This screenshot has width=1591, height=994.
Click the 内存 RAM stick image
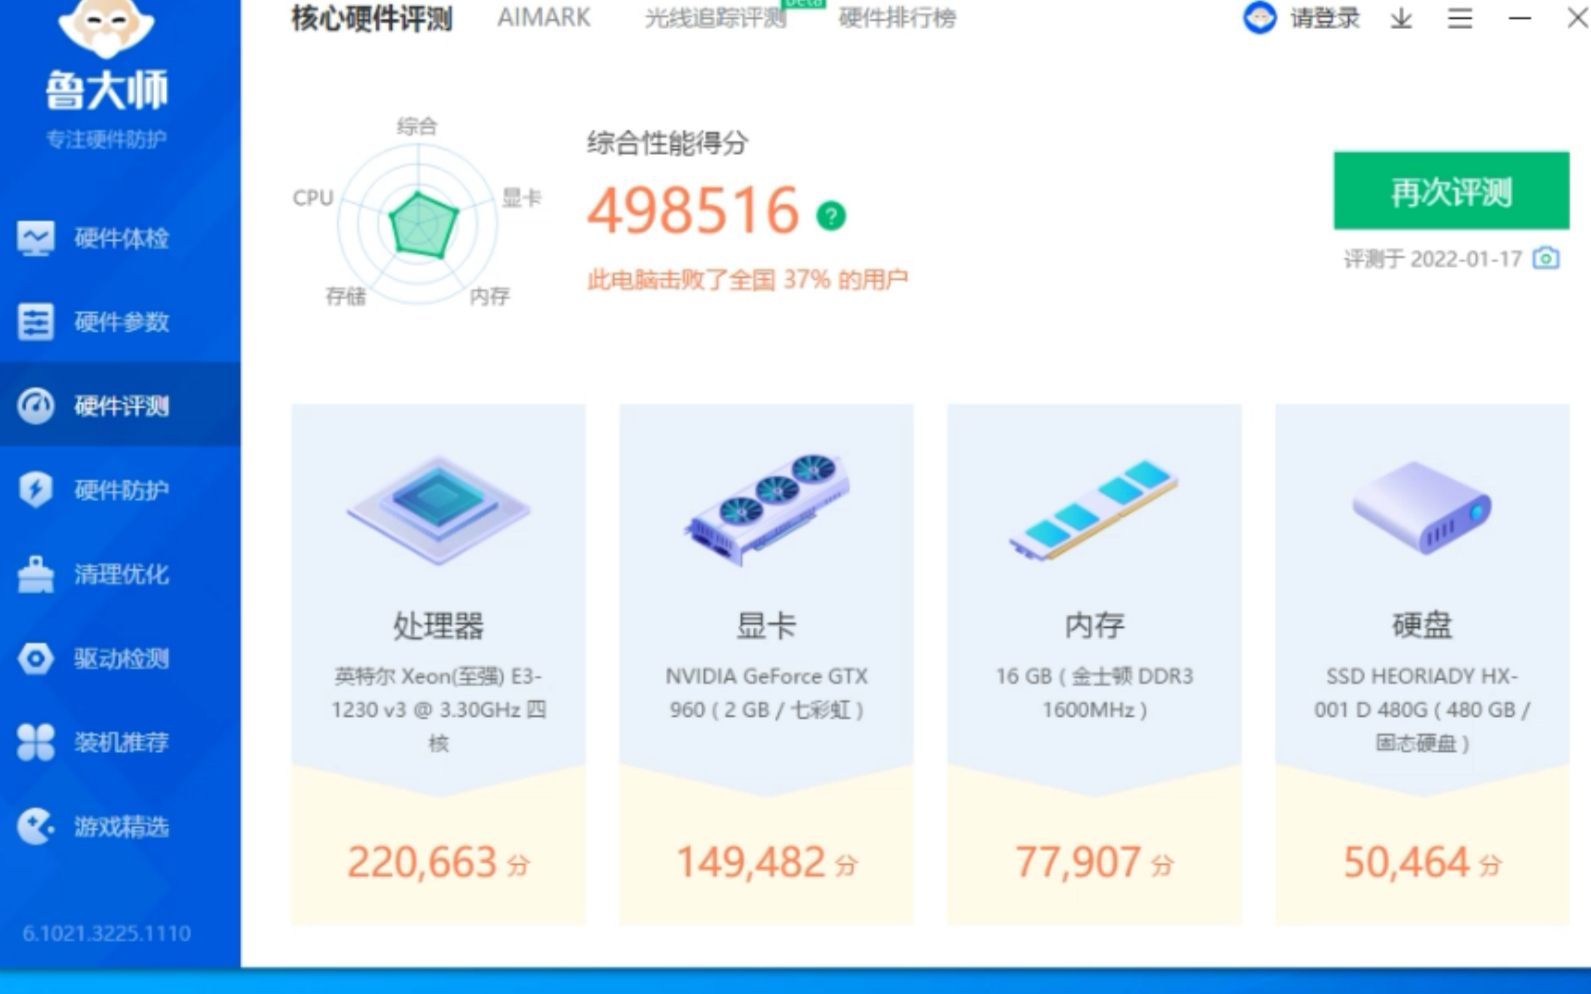[x=1094, y=509]
